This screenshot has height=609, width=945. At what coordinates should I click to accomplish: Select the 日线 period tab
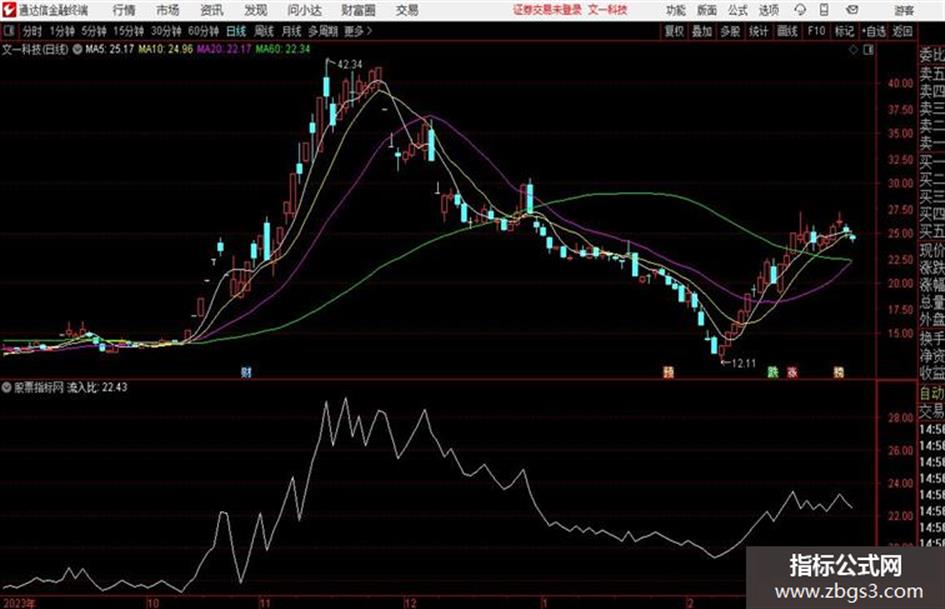(x=236, y=31)
